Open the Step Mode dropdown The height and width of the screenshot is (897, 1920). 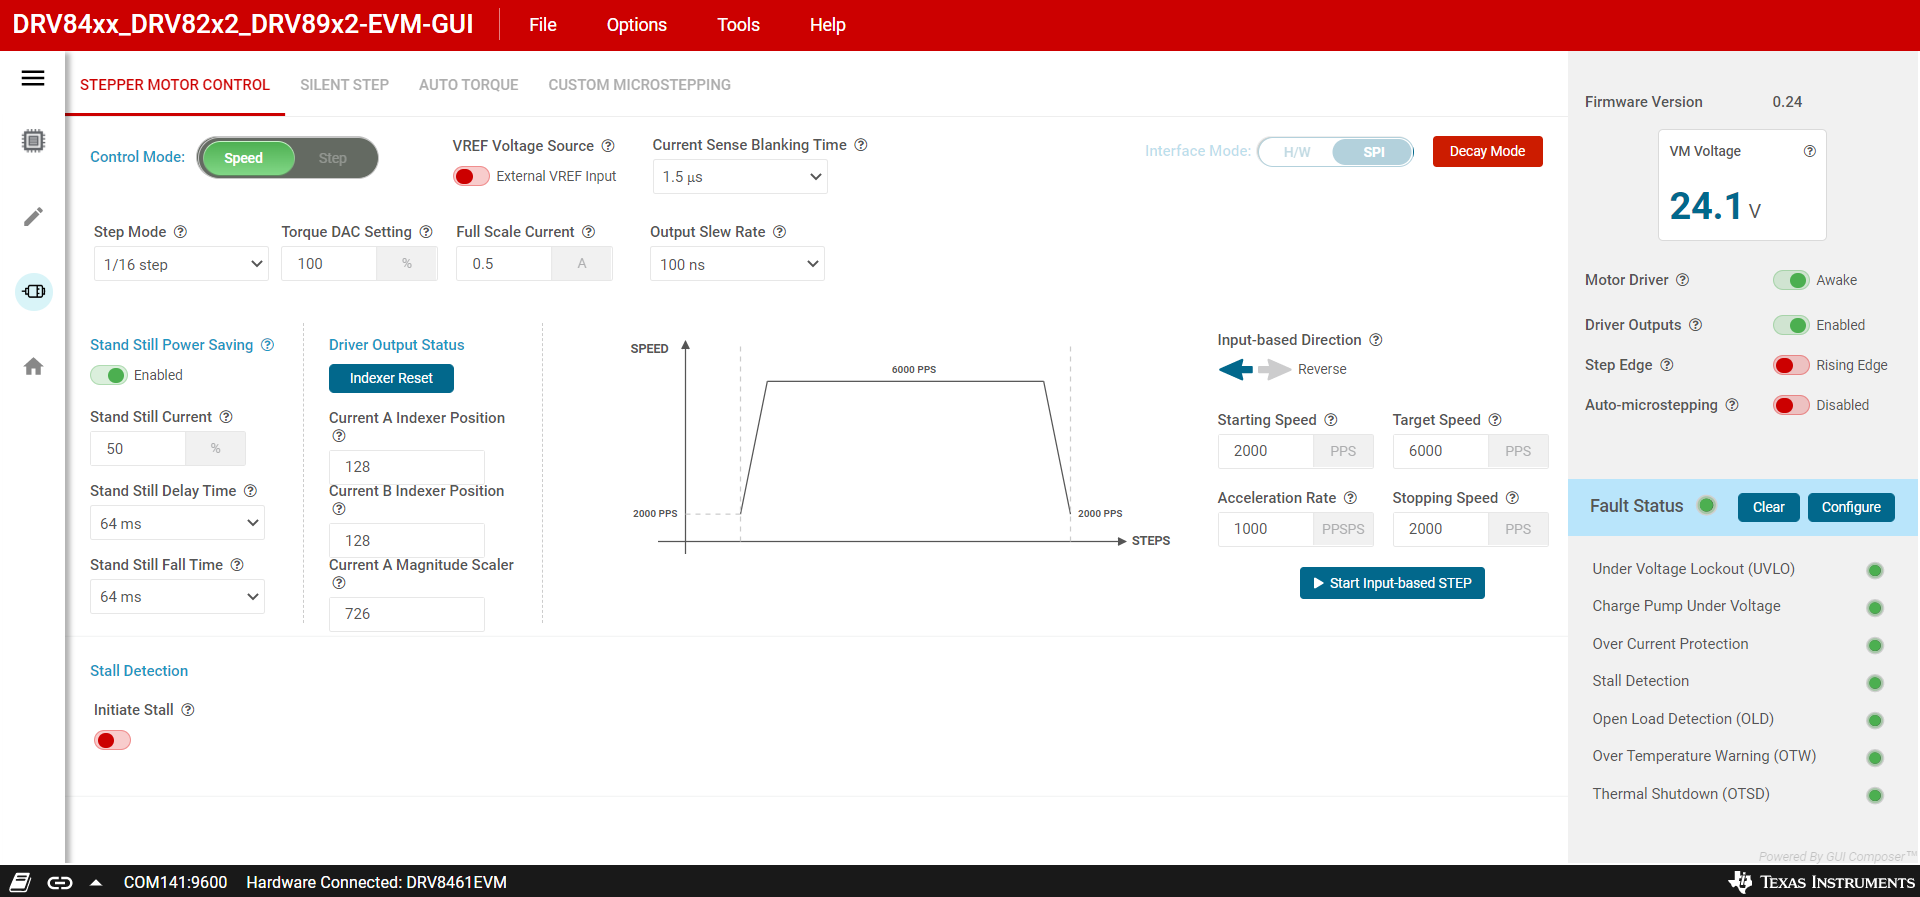[181, 264]
